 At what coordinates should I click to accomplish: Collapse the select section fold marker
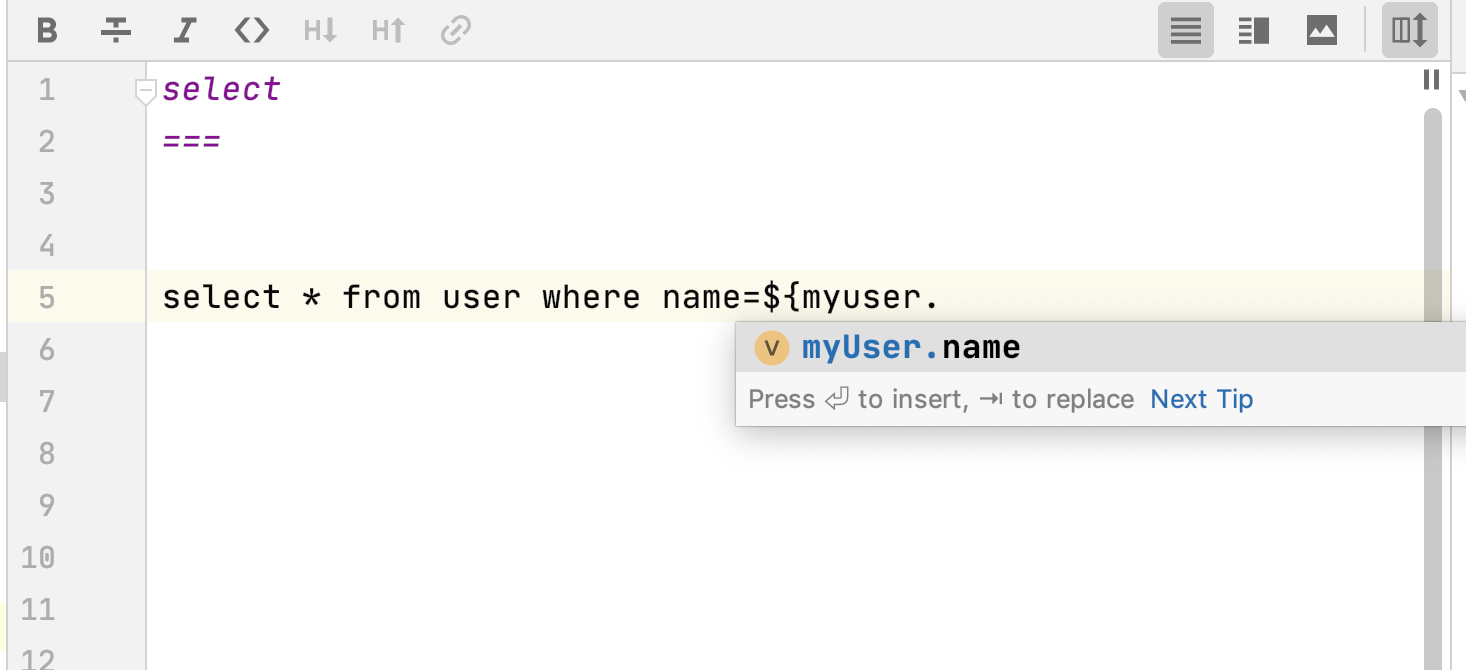146,92
